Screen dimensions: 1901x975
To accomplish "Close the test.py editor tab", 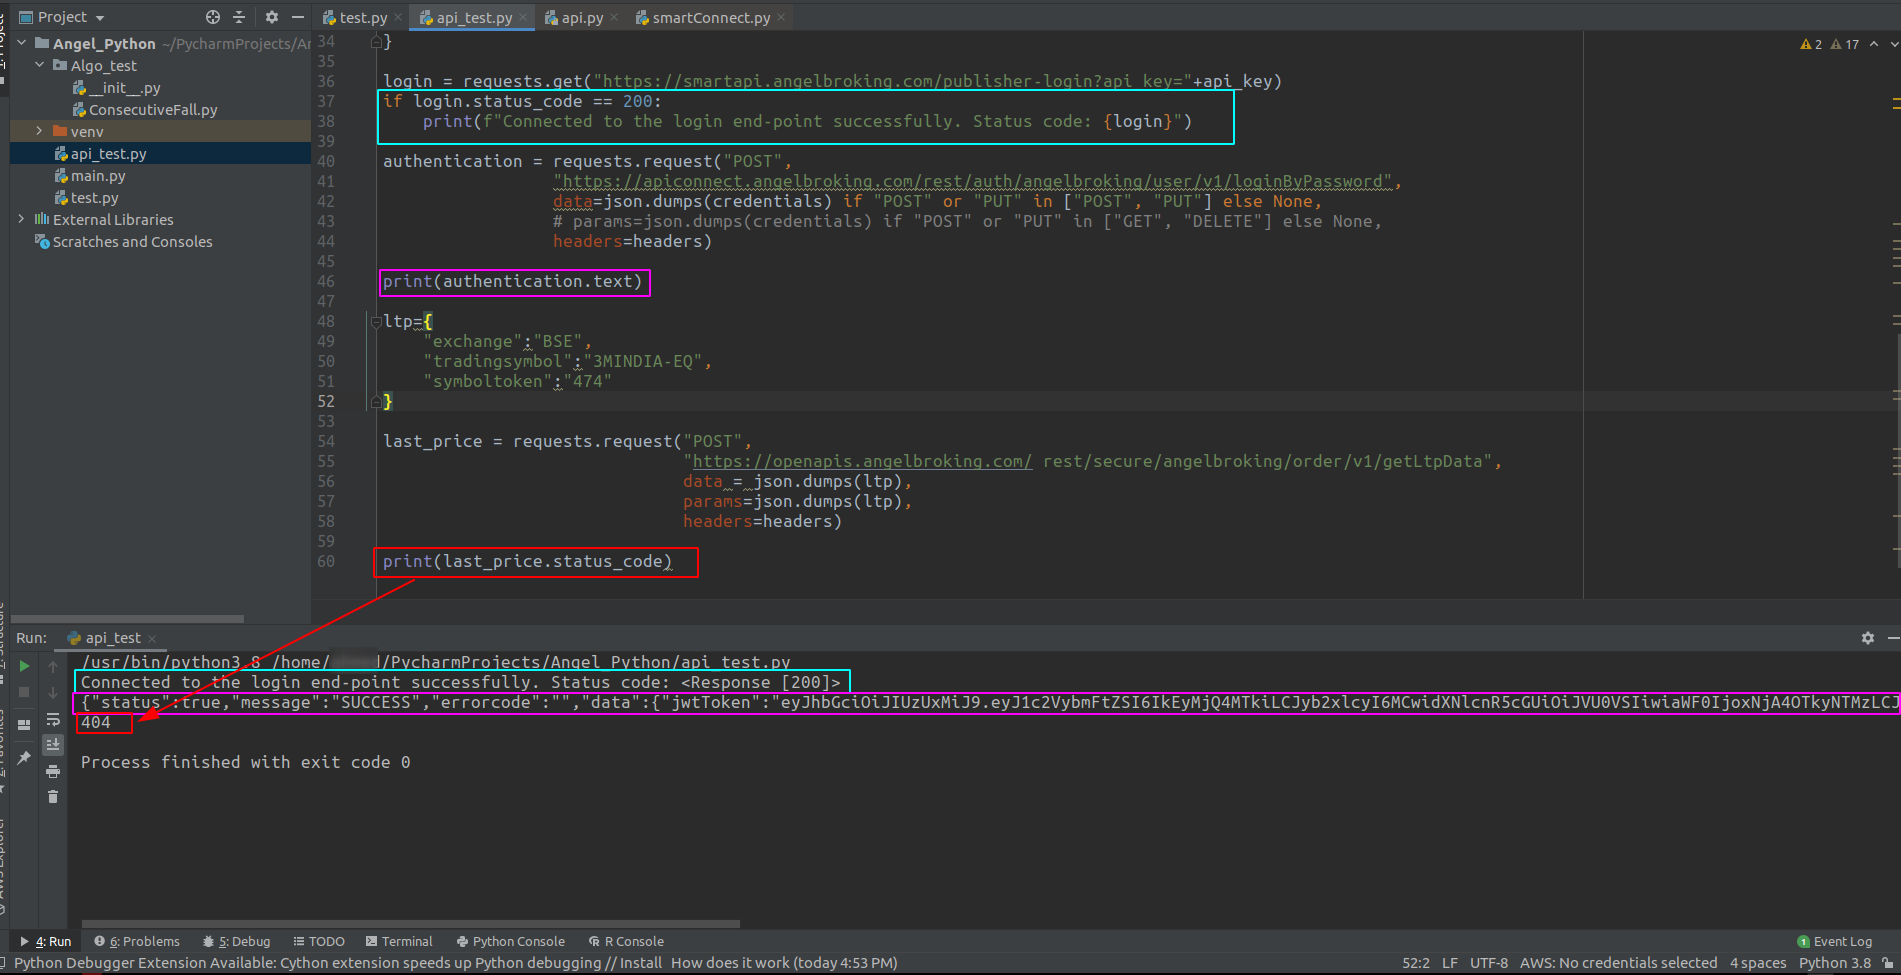I will tap(398, 18).
